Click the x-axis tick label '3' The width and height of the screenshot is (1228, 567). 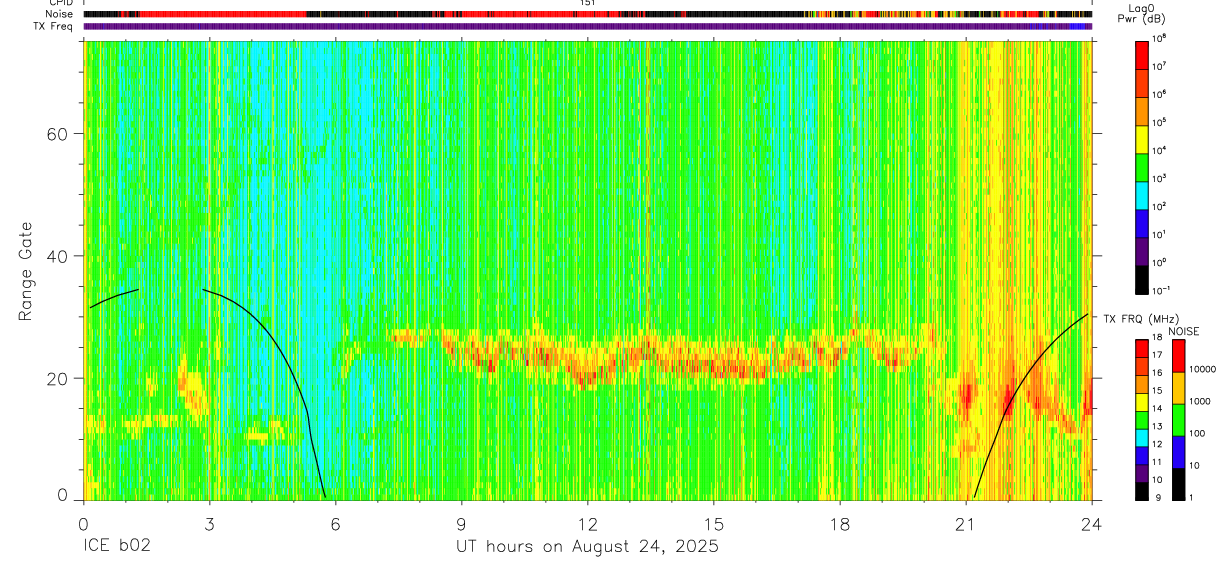(209, 522)
